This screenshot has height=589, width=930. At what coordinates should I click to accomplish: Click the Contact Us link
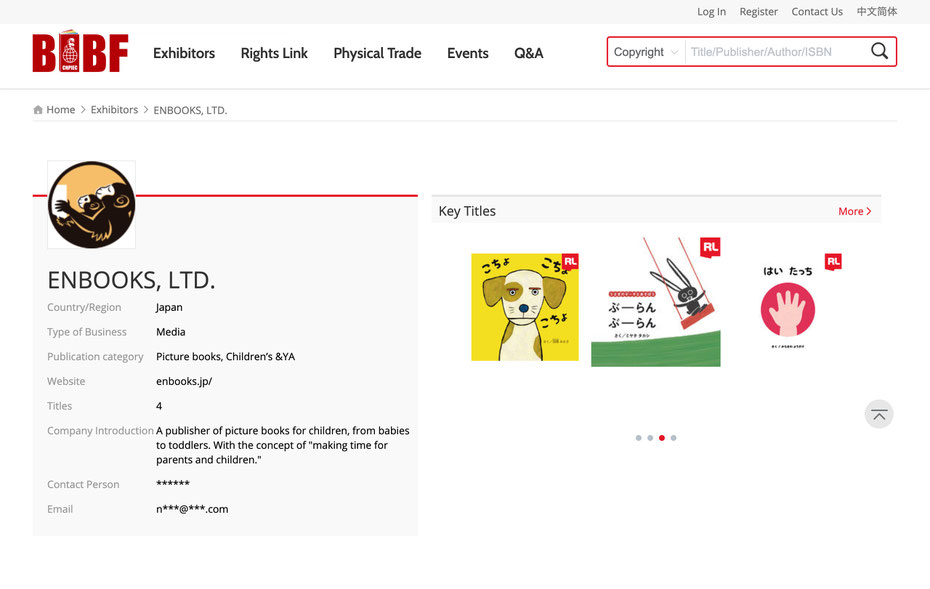(817, 12)
